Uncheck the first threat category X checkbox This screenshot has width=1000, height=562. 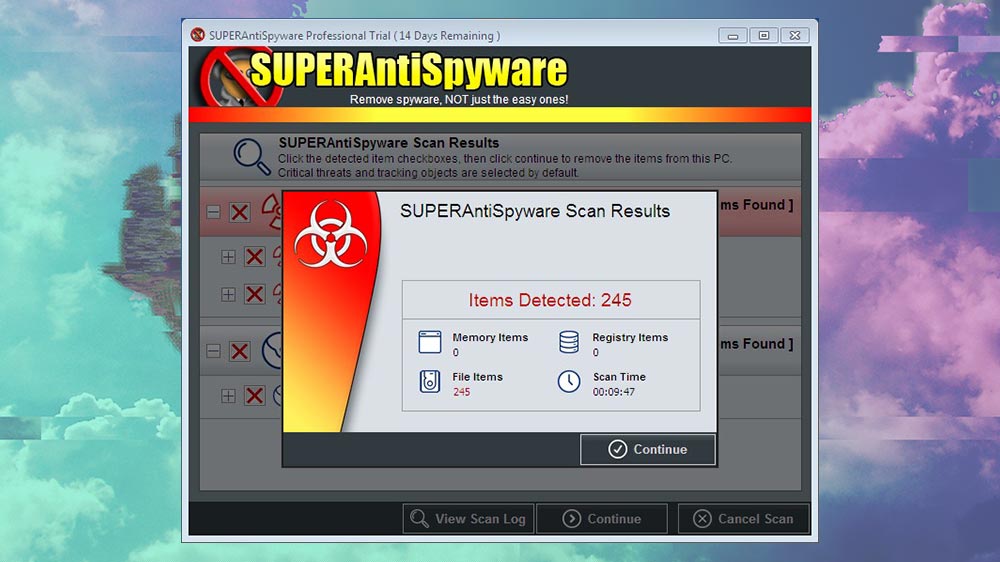pos(240,212)
